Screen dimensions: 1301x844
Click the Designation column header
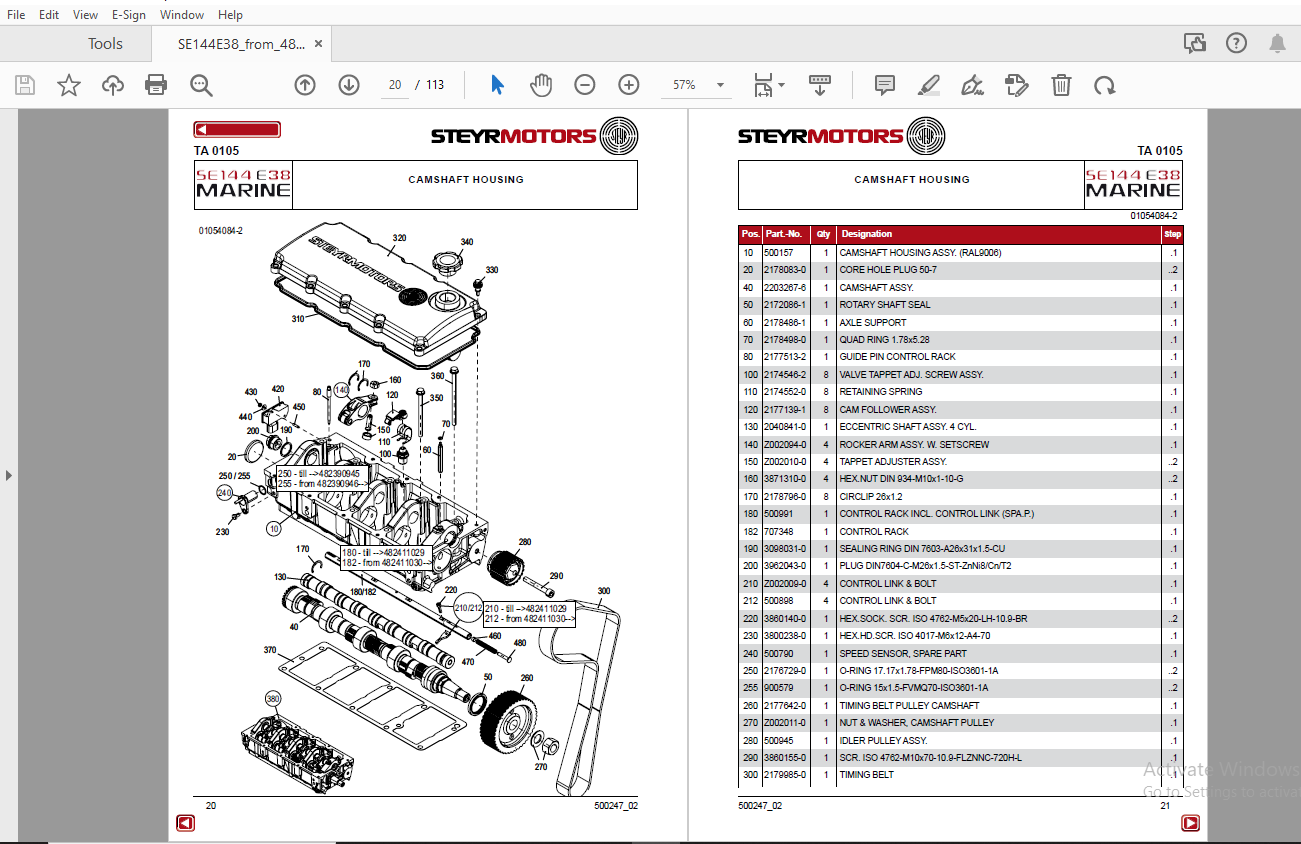pos(867,234)
